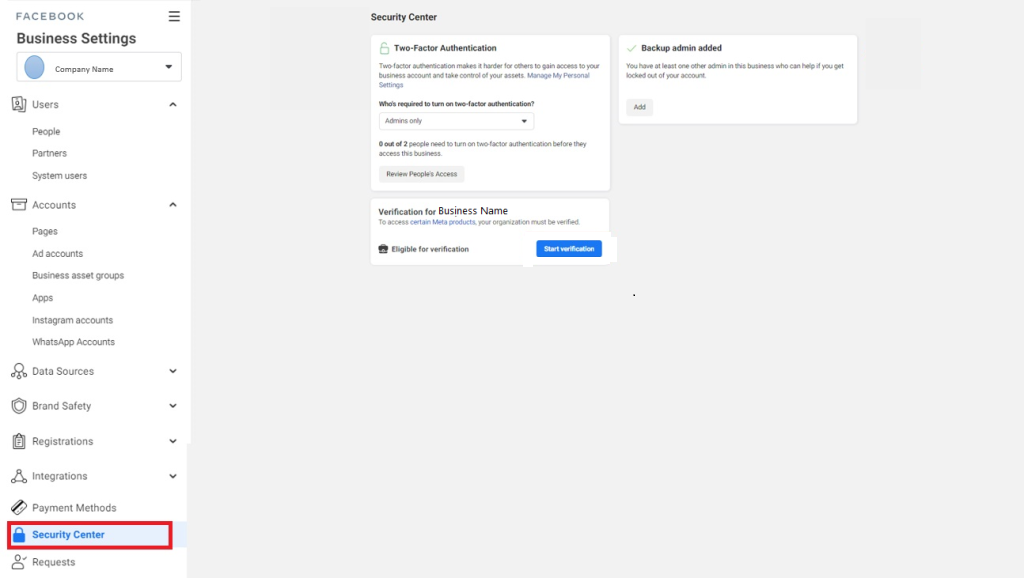Click the Eligible for verification briefcase icon
Screen dimensions: 1024x578
(x=383, y=249)
